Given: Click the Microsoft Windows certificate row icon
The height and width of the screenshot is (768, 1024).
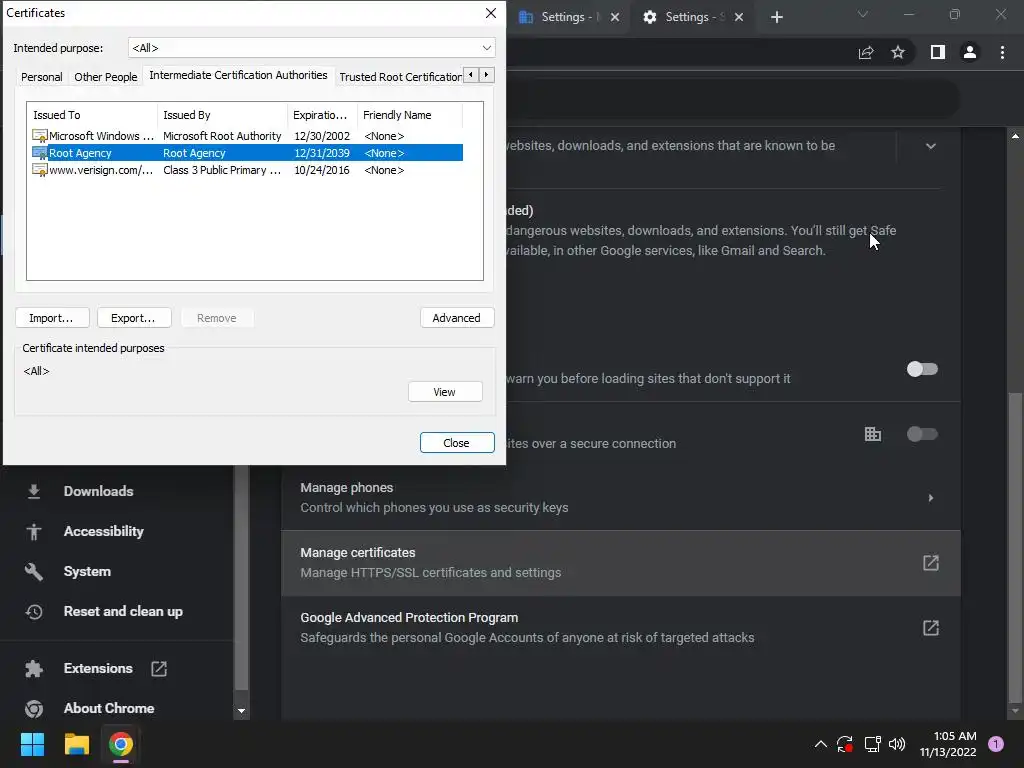Looking at the screenshot, I should (40, 136).
